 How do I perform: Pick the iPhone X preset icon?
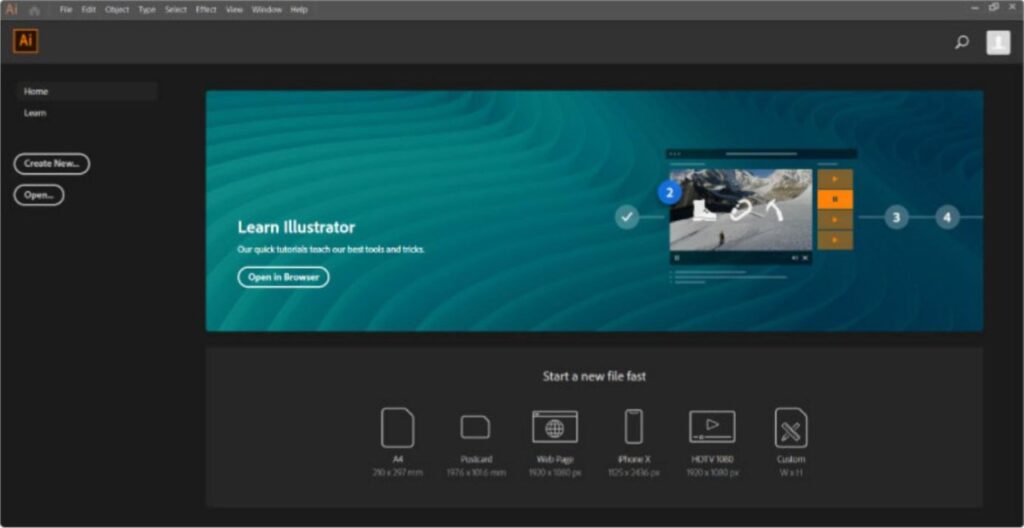pyautogui.click(x=633, y=427)
